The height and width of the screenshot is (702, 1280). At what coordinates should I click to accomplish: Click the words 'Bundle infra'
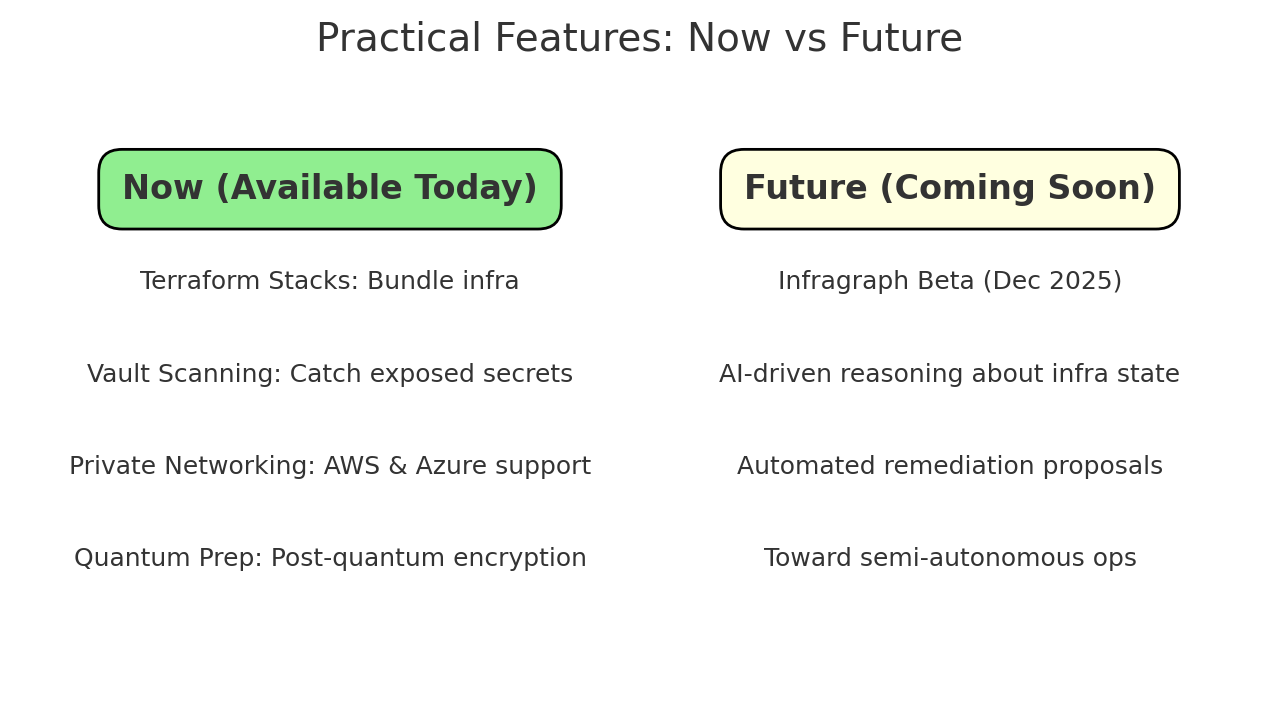coord(442,282)
